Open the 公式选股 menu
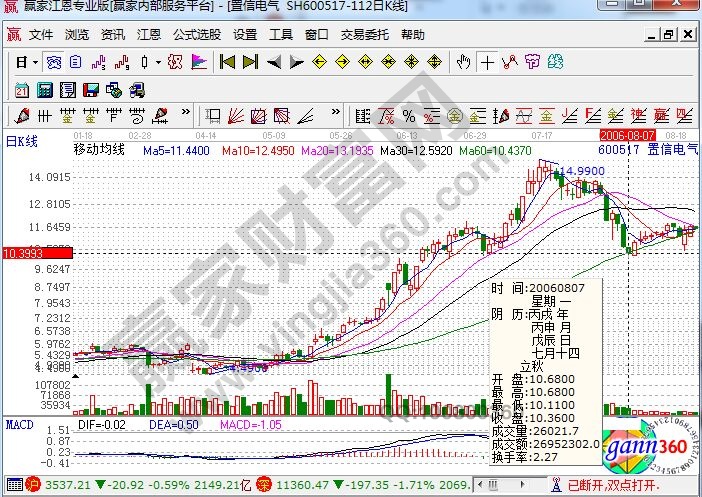Screen dimensions: 702x497 click(196, 34)
